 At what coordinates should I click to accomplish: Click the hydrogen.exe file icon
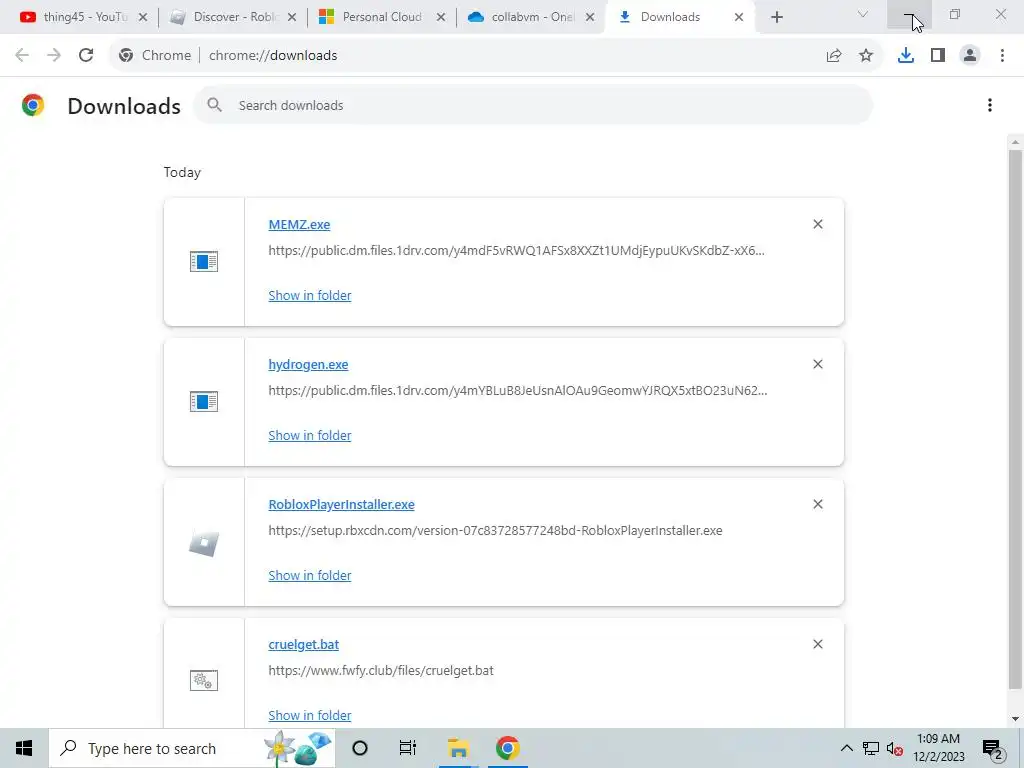(x=204, y=402)
